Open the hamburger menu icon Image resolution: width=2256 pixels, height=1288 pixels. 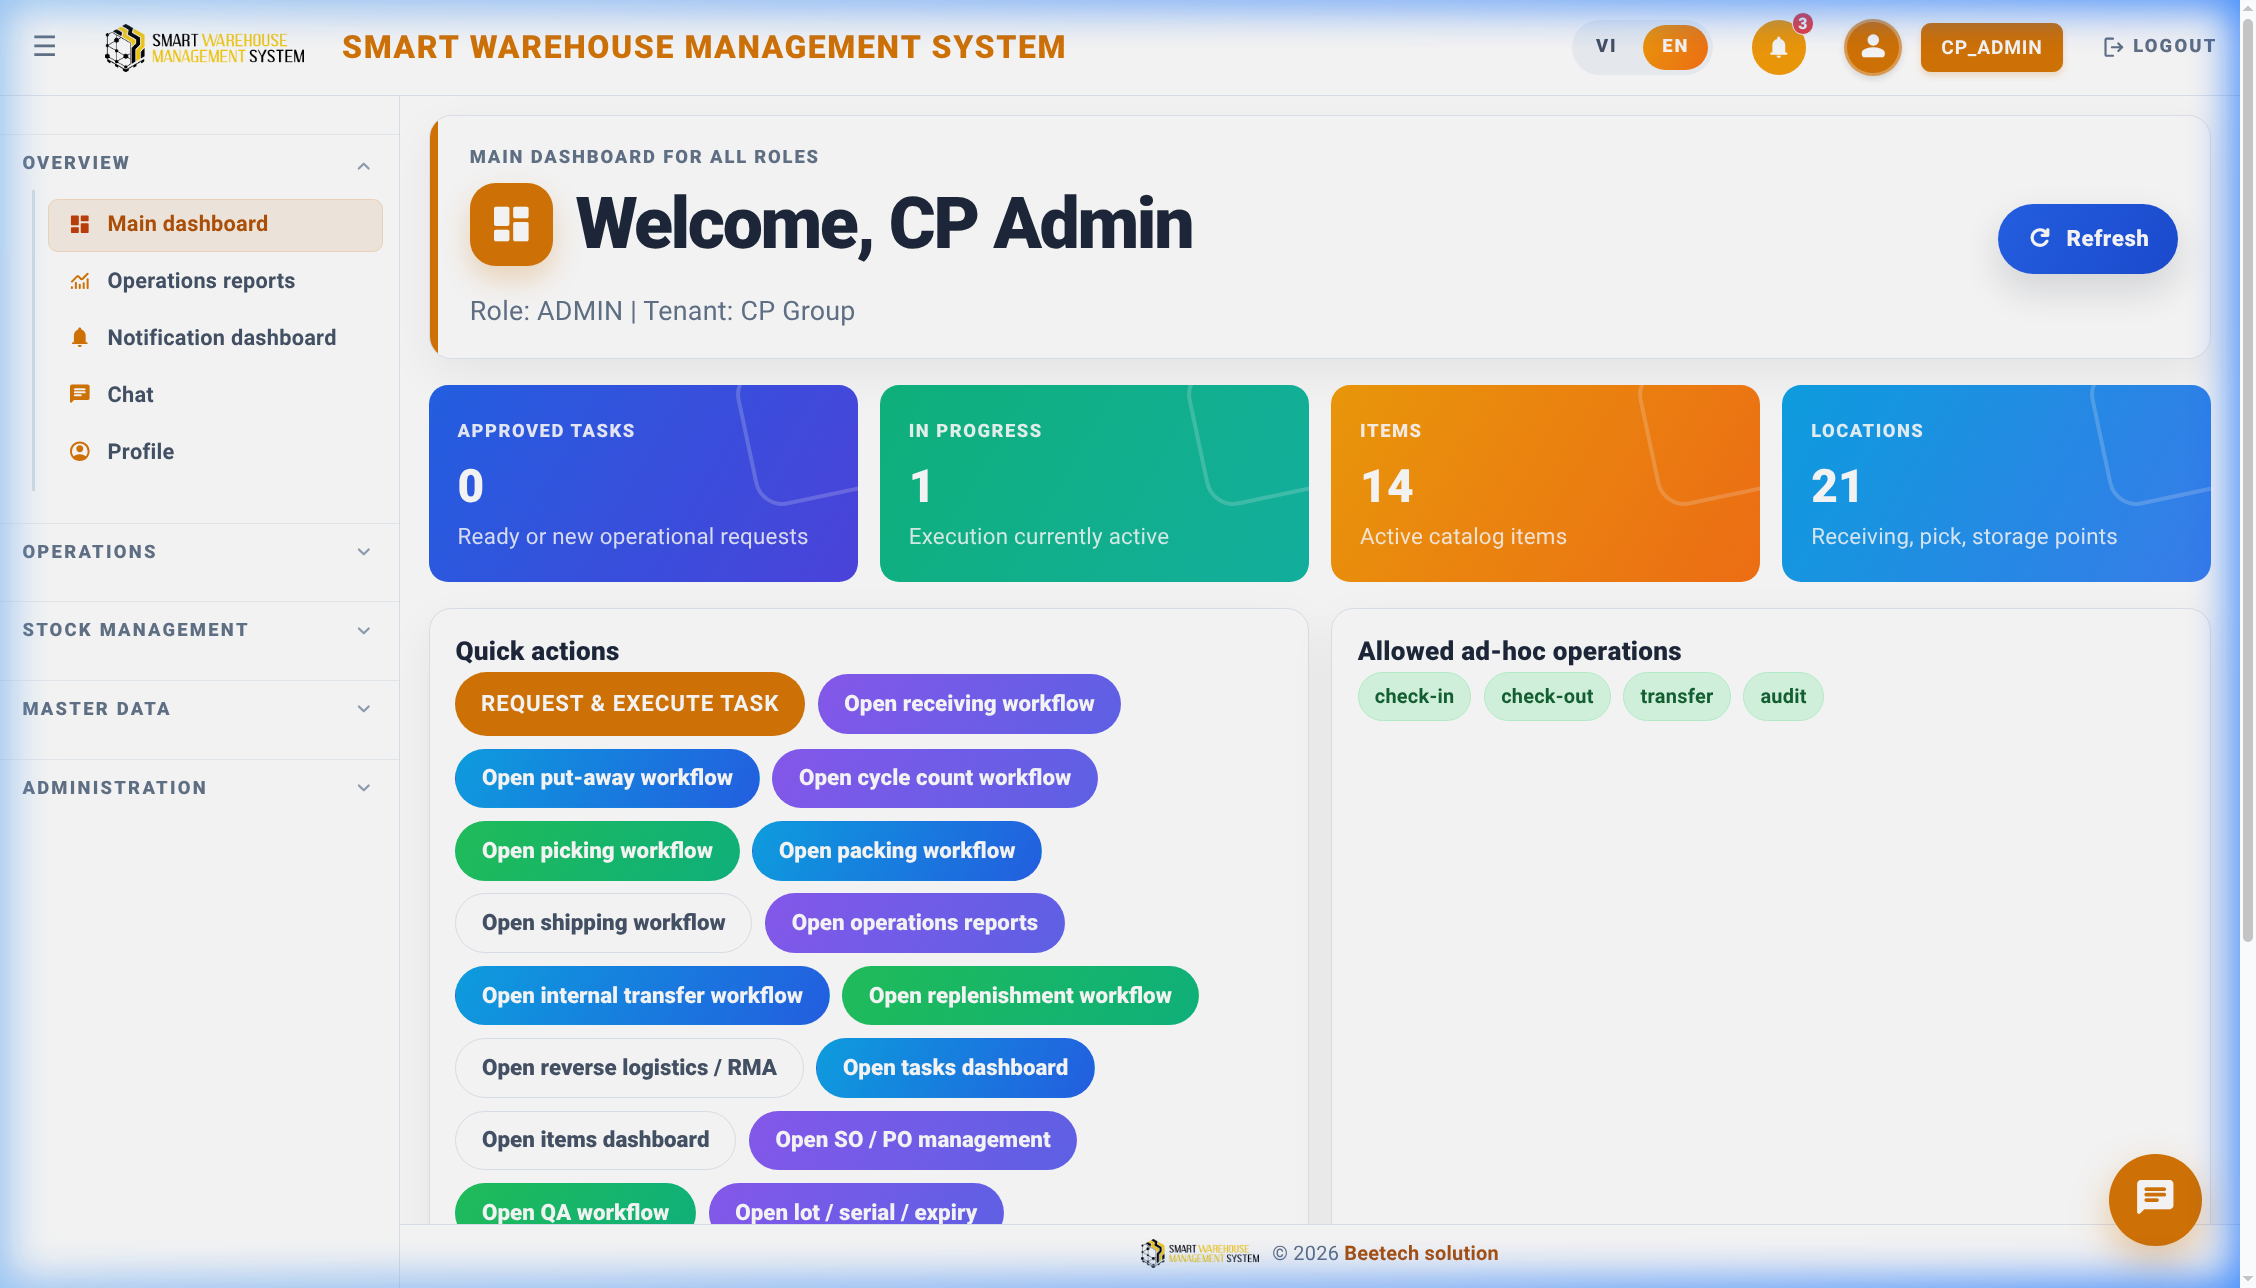[44, 46]
